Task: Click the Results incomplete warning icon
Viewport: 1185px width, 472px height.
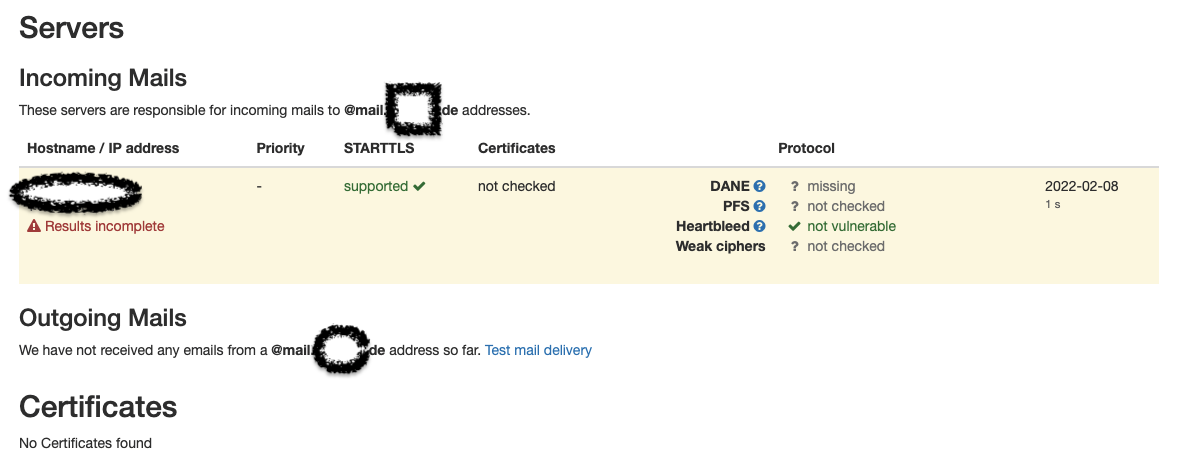Action: pyautogui.click(x=34, y=226)
